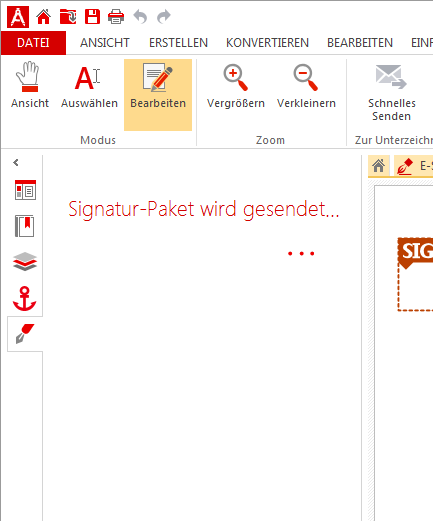433x521 pixels.
Task: Activate the Auswählen text selection mode
Action: tap(89, 85)
